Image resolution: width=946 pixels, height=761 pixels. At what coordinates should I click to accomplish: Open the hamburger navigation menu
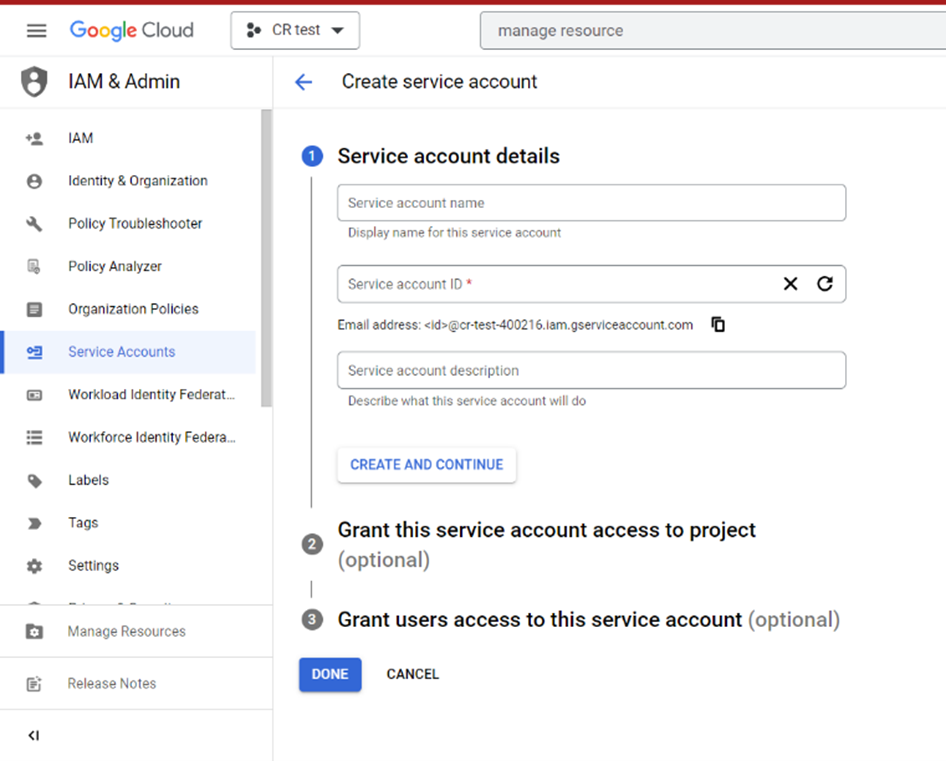[x=36, y=30]
